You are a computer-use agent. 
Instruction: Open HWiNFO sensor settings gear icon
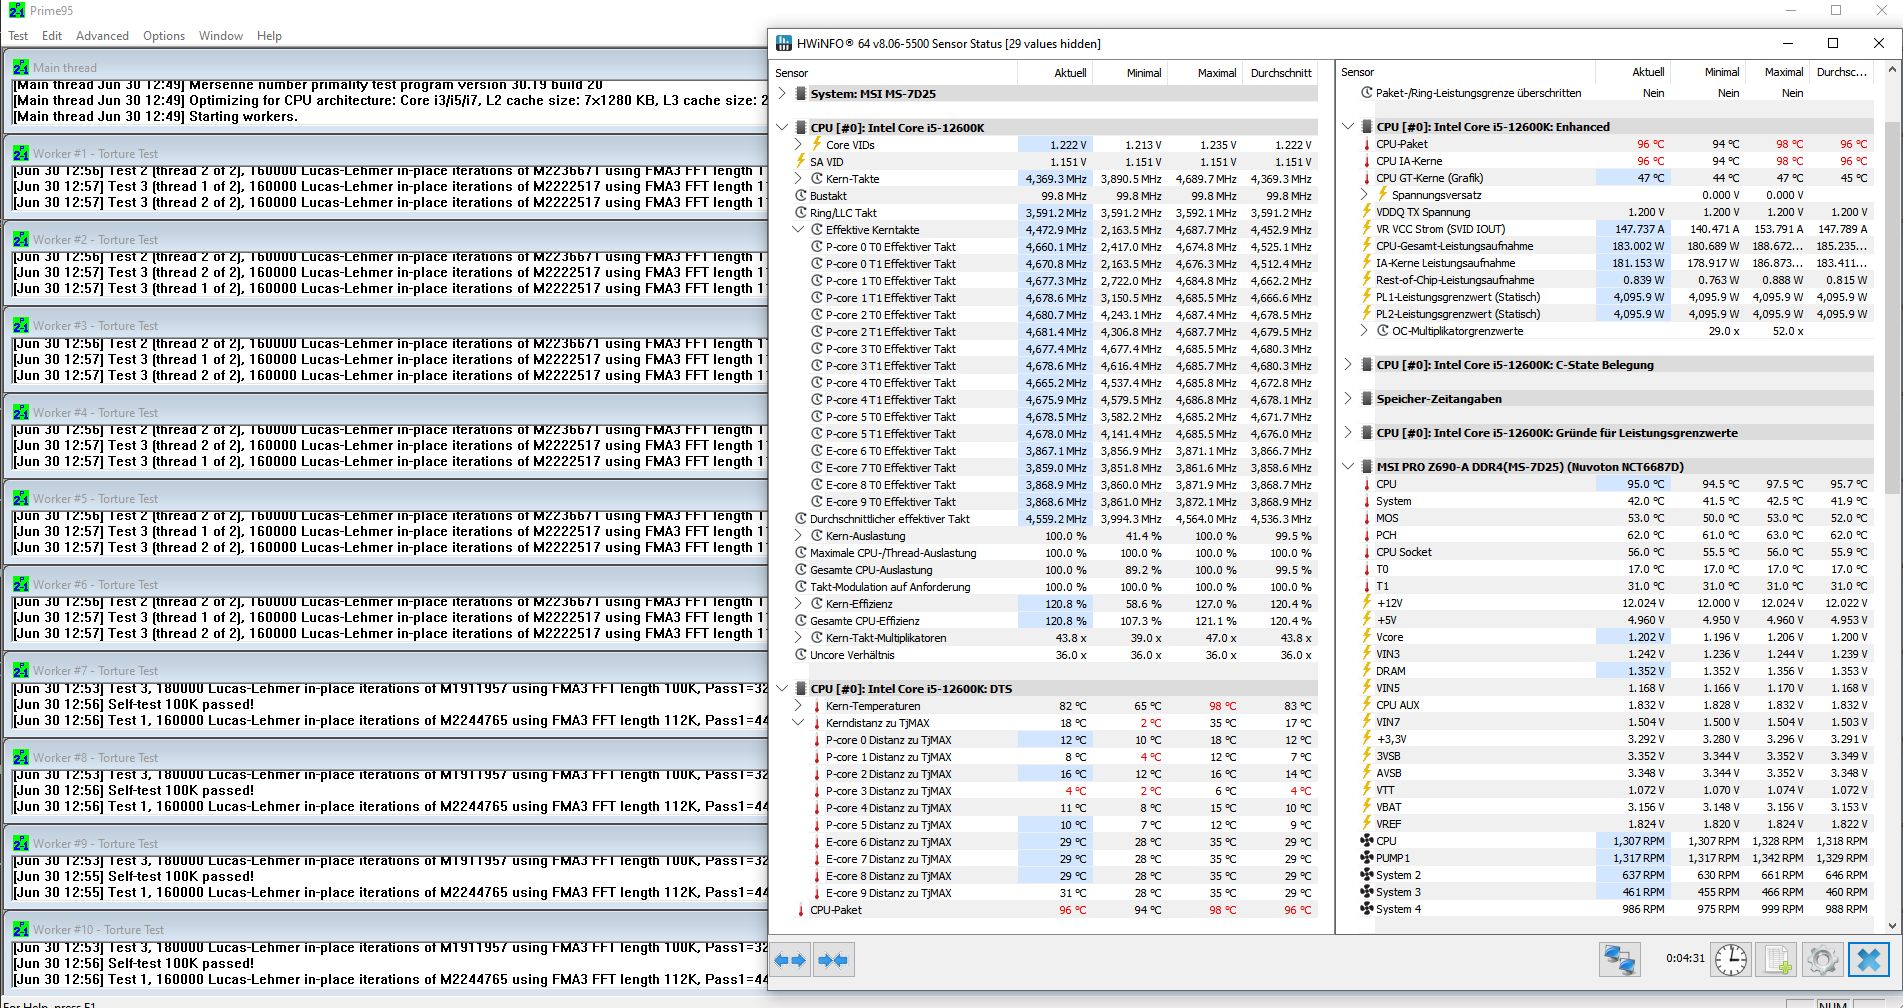[x=1822, y=960]
